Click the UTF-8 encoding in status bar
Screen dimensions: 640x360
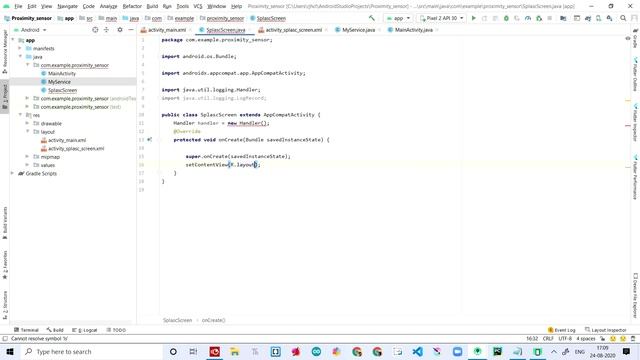(x=565, y=339)
